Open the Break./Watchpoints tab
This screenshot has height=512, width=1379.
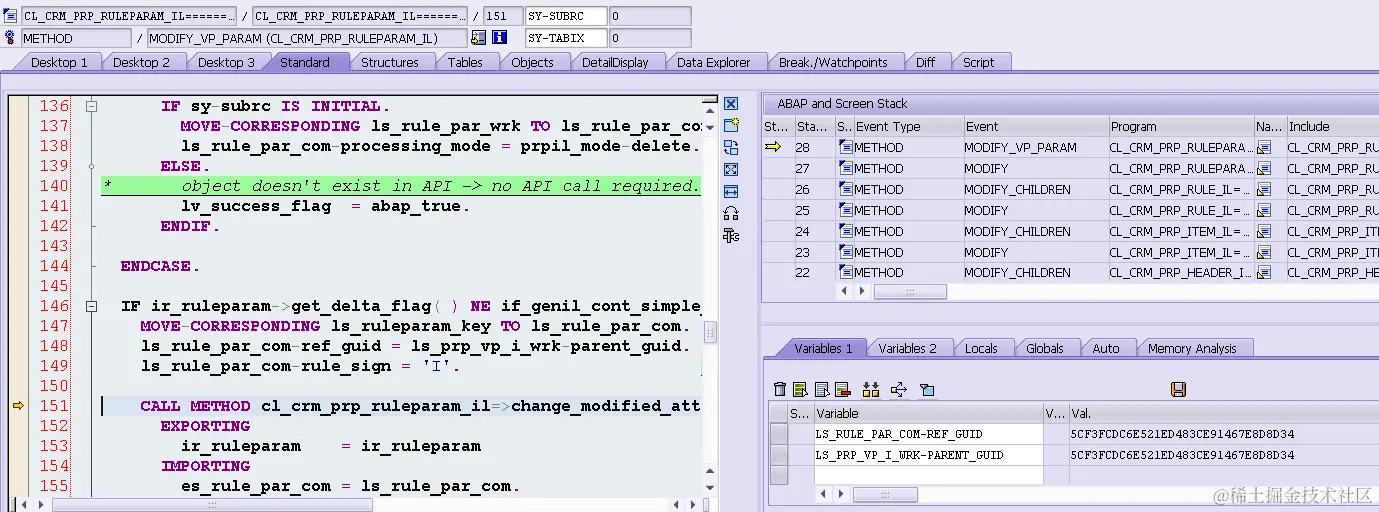point(833,62)
